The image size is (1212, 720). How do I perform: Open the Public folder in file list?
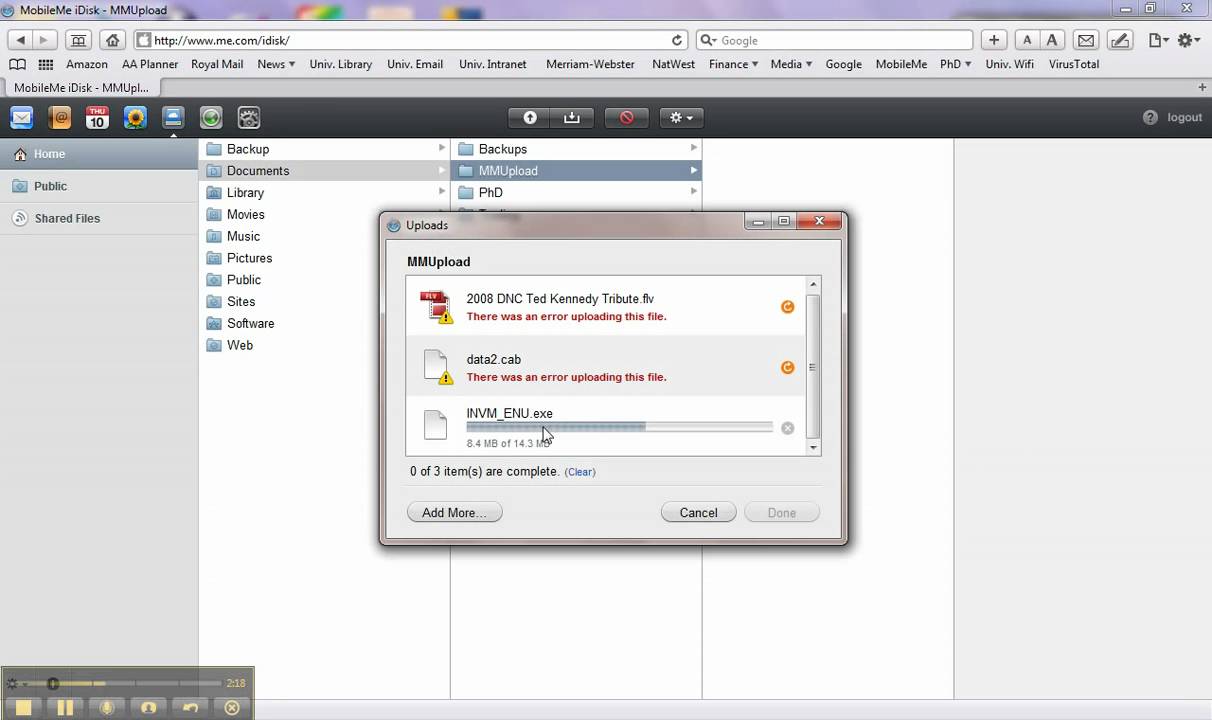(324, 280)
